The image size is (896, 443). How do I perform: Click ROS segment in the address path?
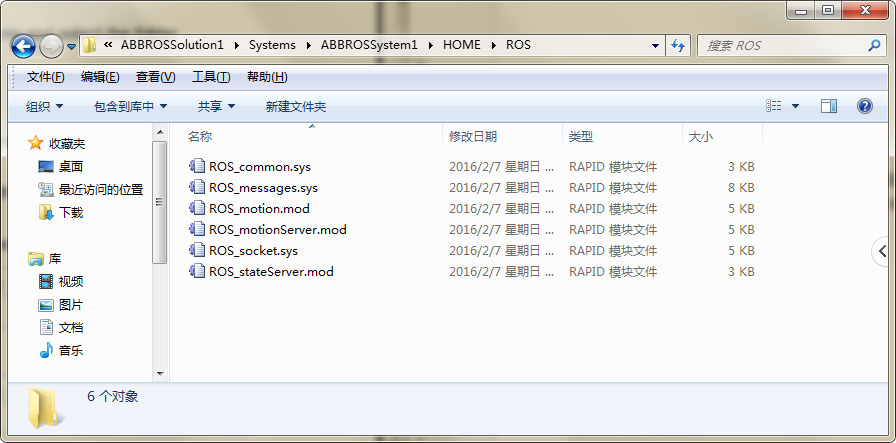(x=518, y=45)
